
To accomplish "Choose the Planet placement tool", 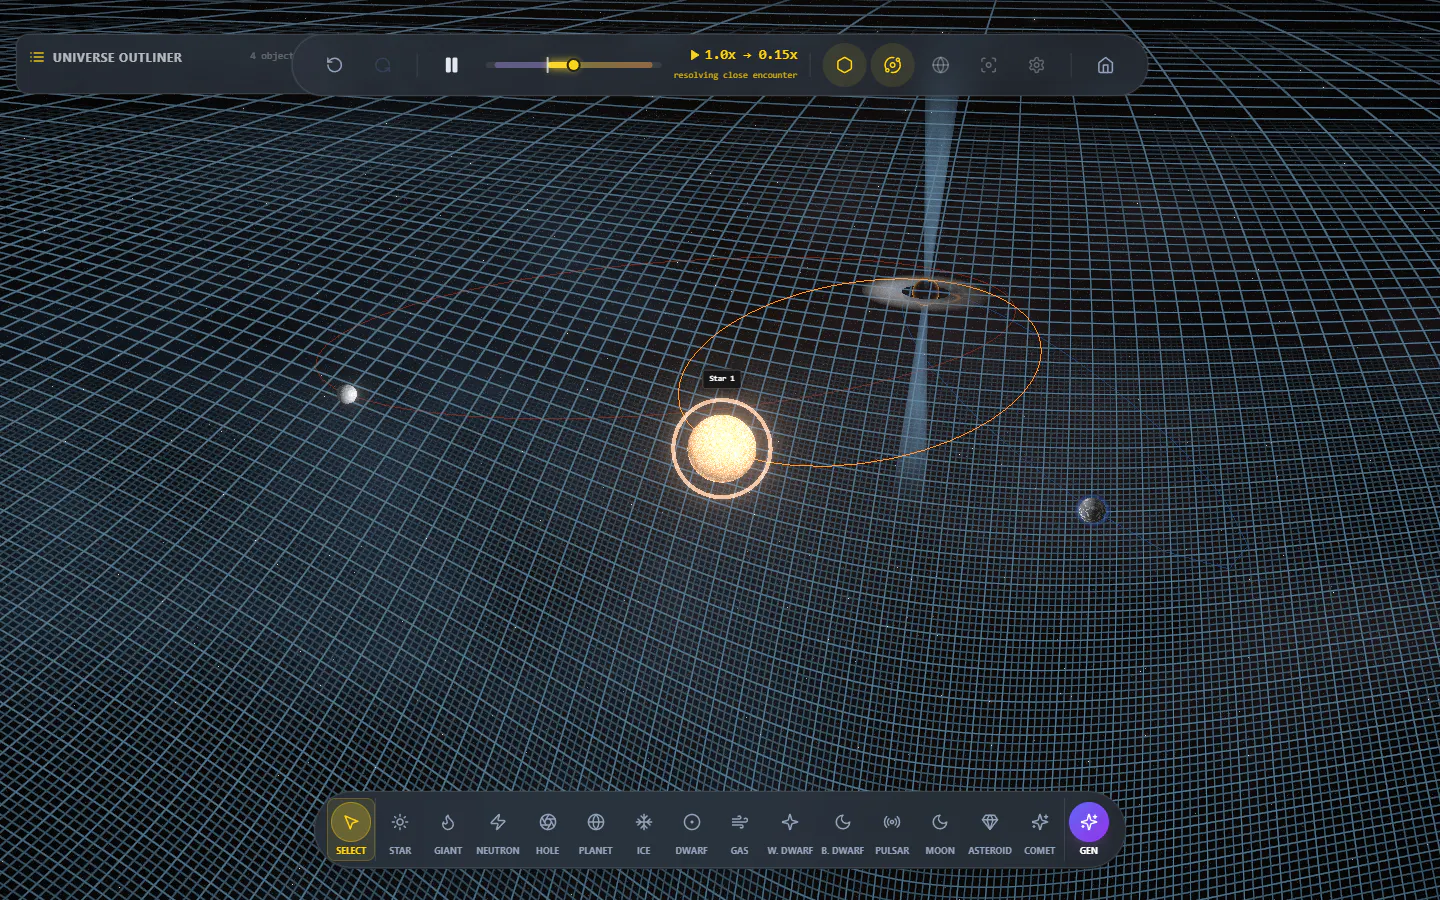I will [595, 830].
